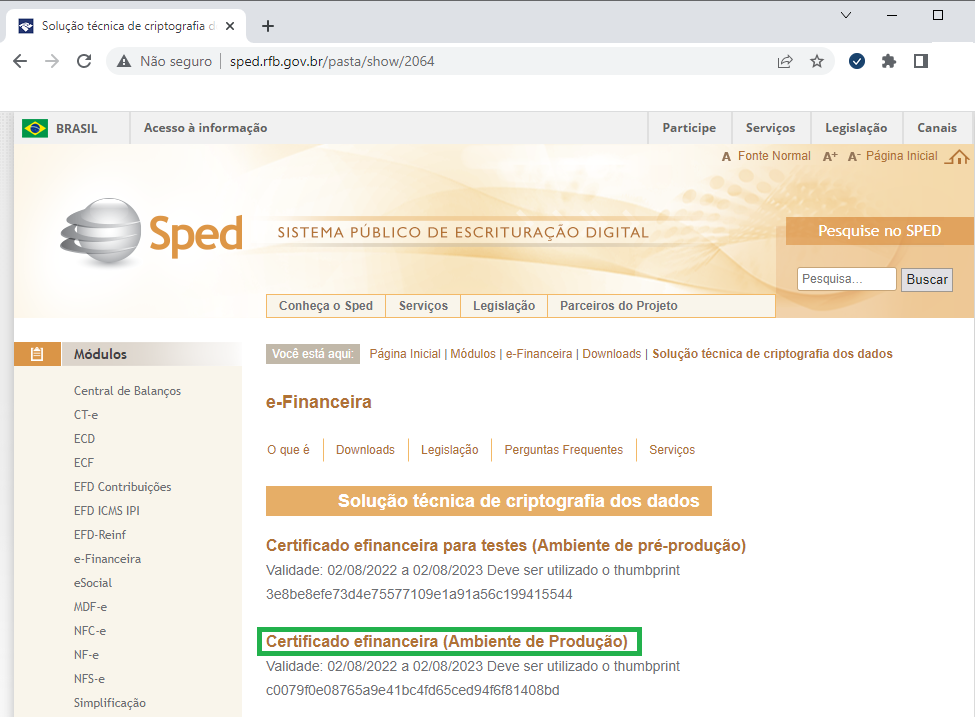
Task: Select 'EFD Contribuições' in sidebar
Action: tap(122, 487)
